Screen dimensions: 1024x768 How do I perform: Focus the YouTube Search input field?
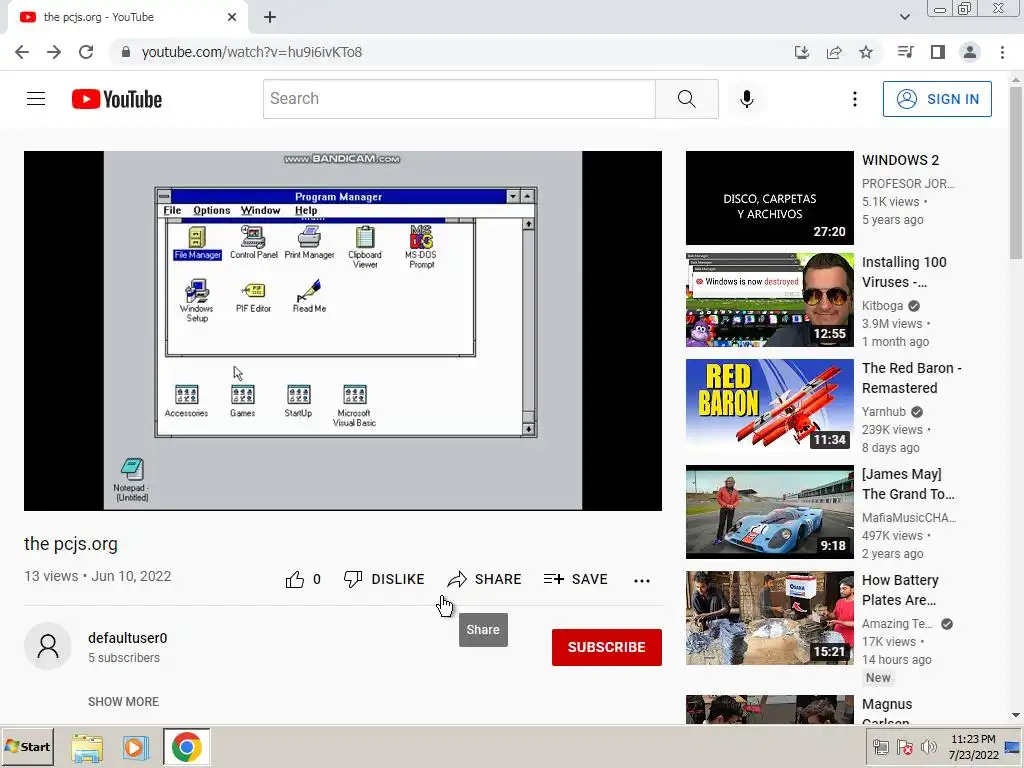coord(459,99)
